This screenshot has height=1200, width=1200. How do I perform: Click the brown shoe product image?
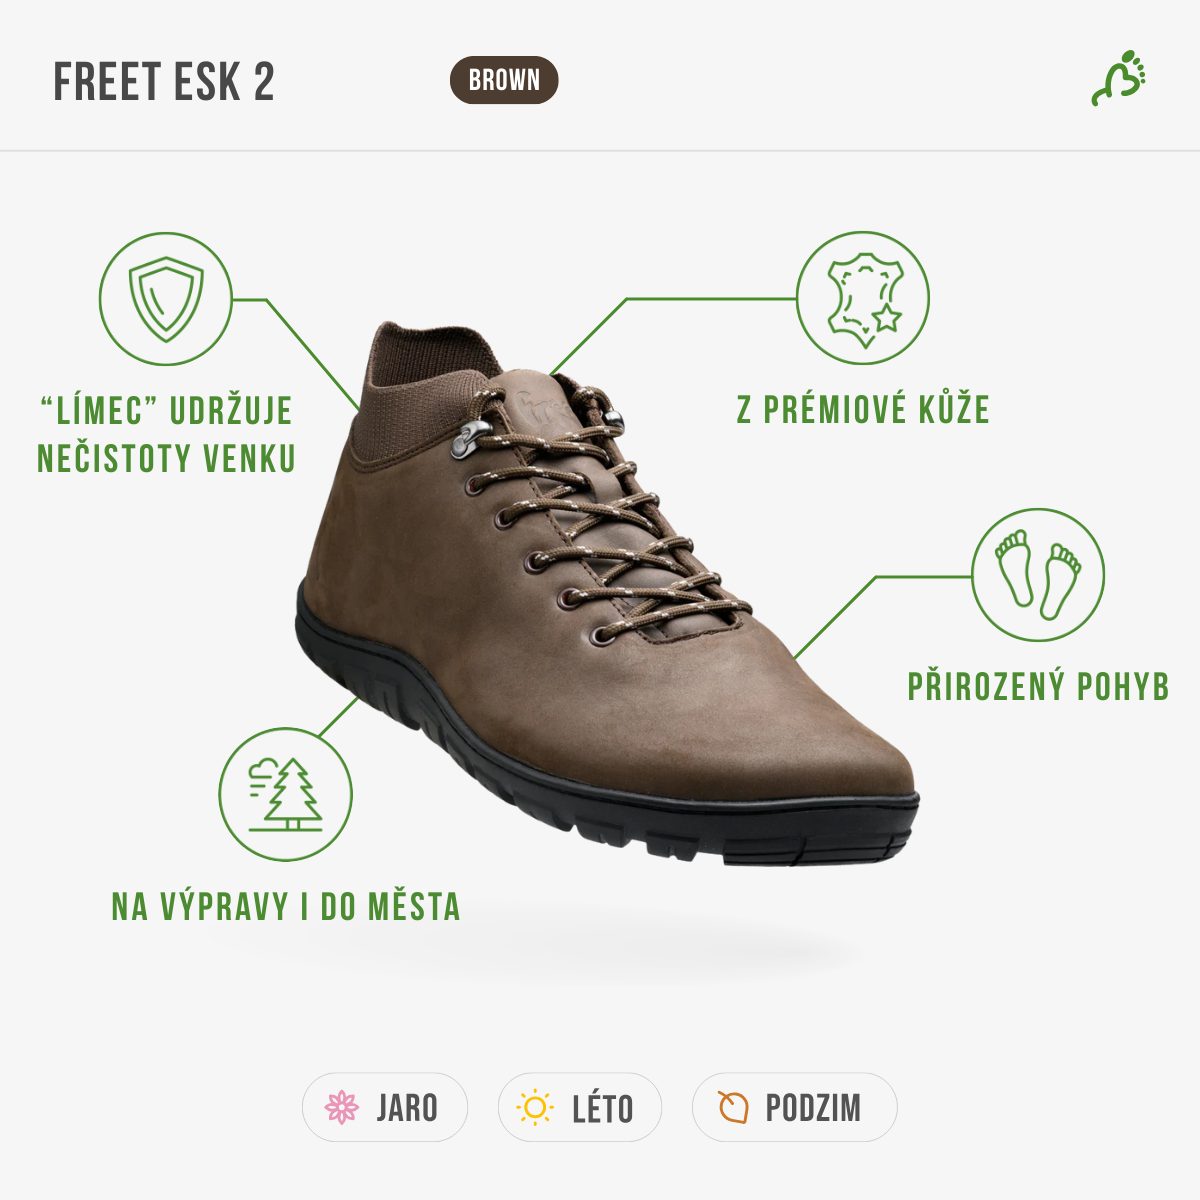click(x=607, y=592)
